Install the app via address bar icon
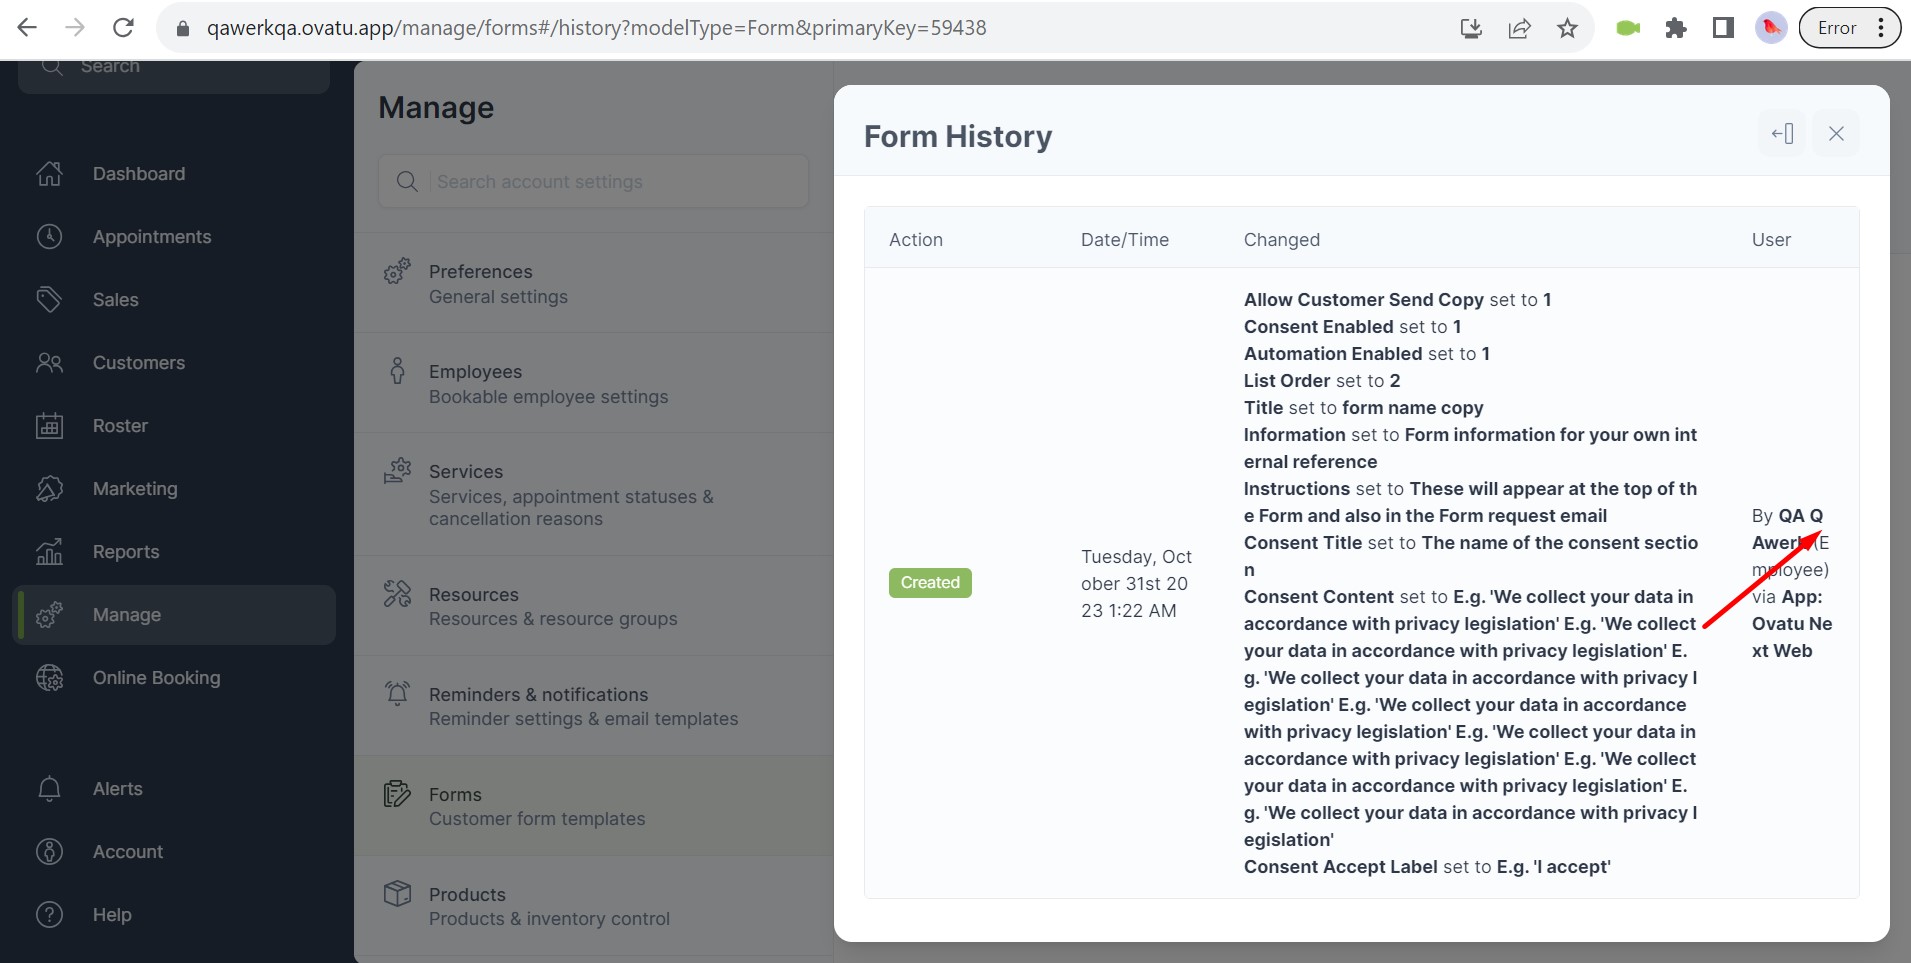1911x963 pixels. tap(1471, 28)
